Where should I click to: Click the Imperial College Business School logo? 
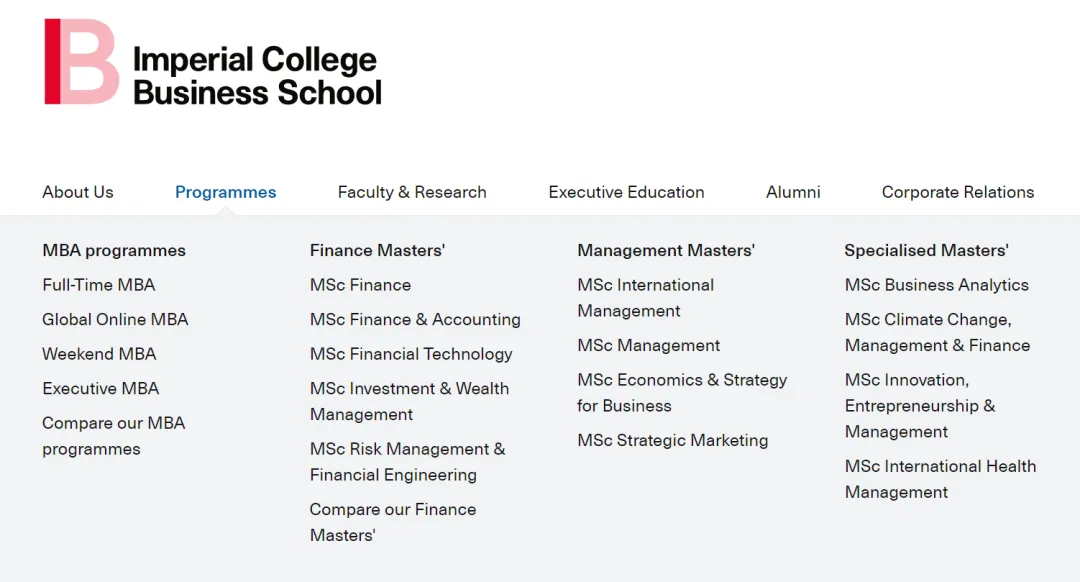click(x=213, y=62)
